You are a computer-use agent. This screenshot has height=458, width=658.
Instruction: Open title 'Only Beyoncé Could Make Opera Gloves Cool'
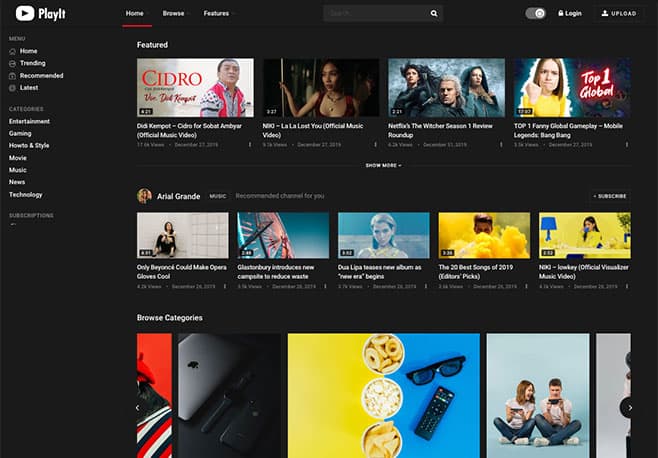[182, 272]
